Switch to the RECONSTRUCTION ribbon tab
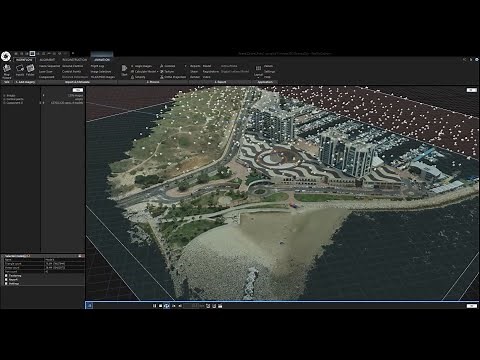The image size is (480, 360). pos(74,60)
